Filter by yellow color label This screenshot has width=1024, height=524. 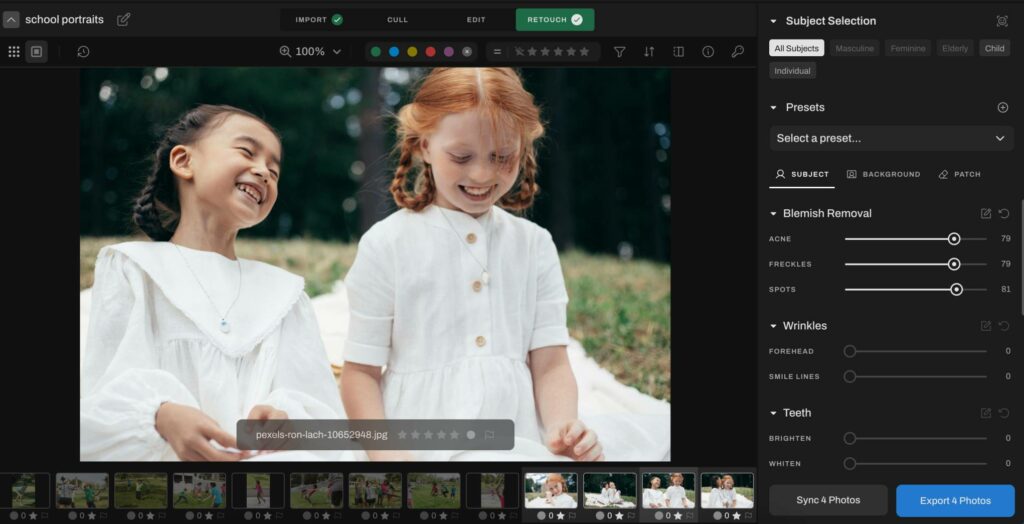tap(412, 52)
